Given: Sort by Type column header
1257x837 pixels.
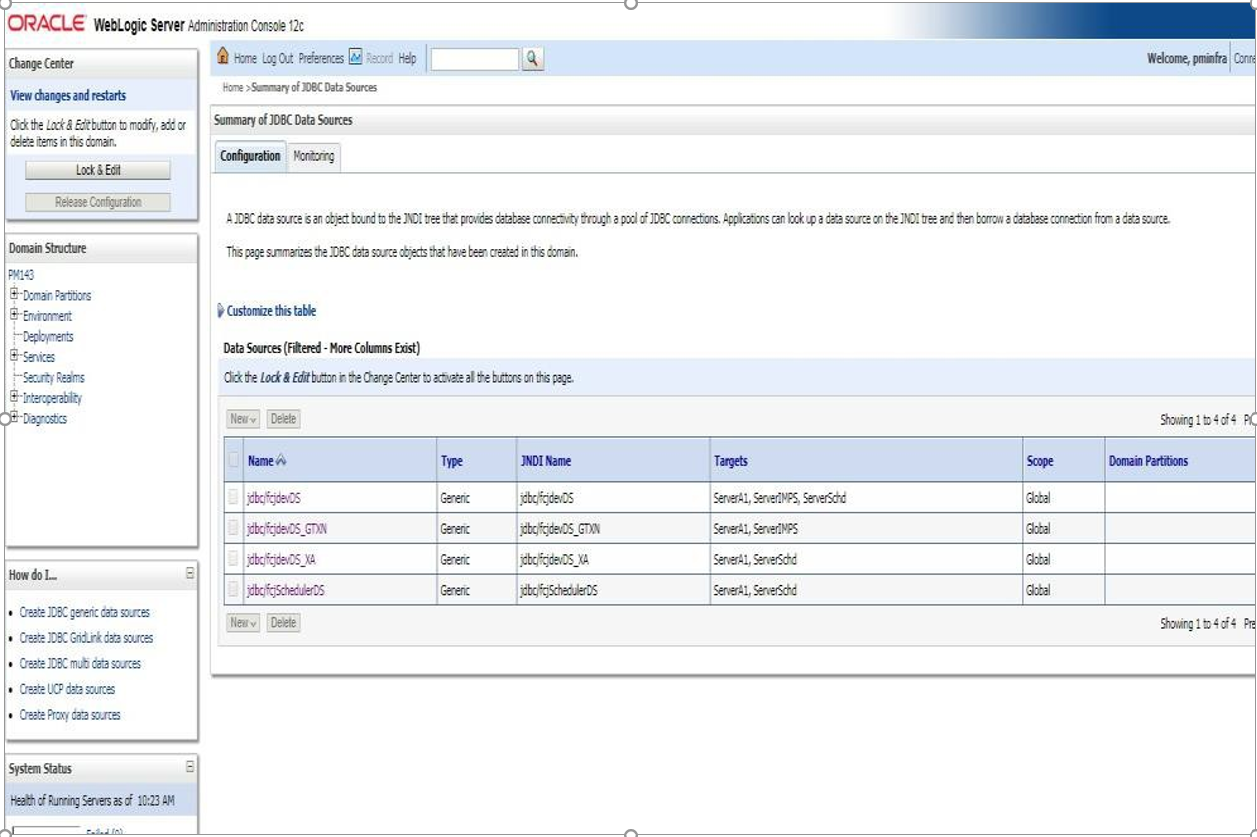Looking at the screenshot, I should pyautogui.click(x=452, y=461).
